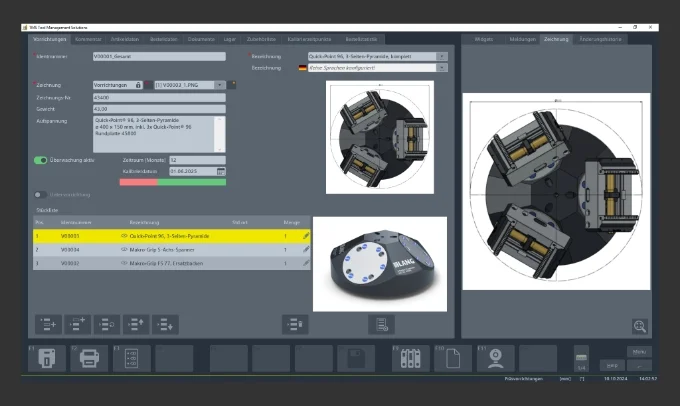Open the Meldungen tab in right panel
680x406 pixels.
point(522,38)
